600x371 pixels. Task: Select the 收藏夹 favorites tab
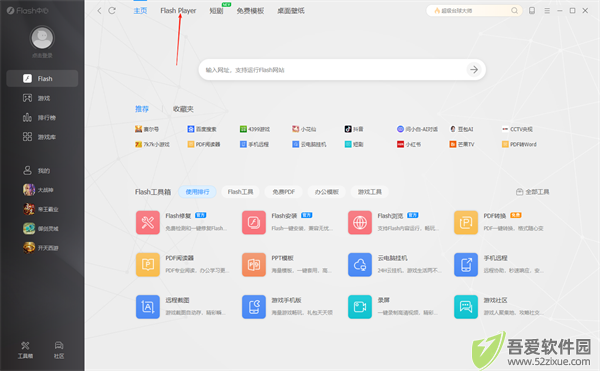pyautogui.click(x=183, y=109)
